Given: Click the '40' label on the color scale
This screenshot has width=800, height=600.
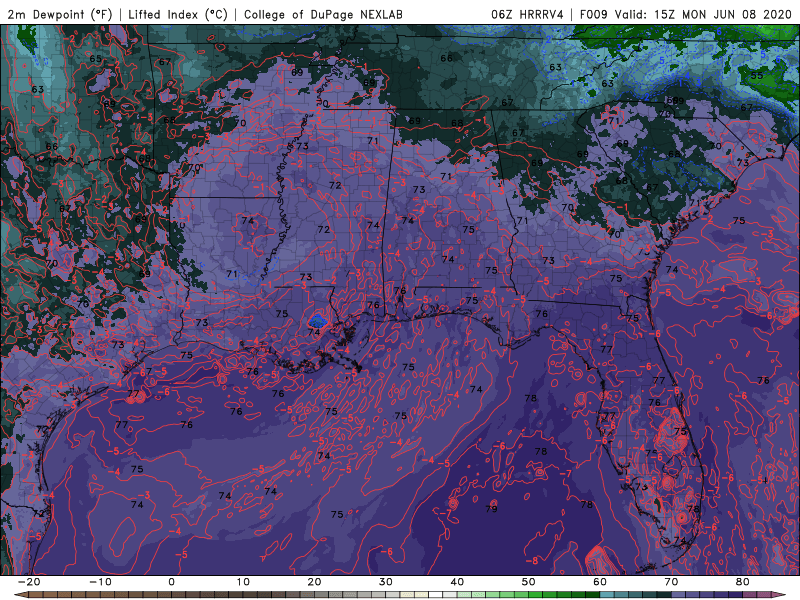Looking at the screenshot, I should (x=457, y=582).
